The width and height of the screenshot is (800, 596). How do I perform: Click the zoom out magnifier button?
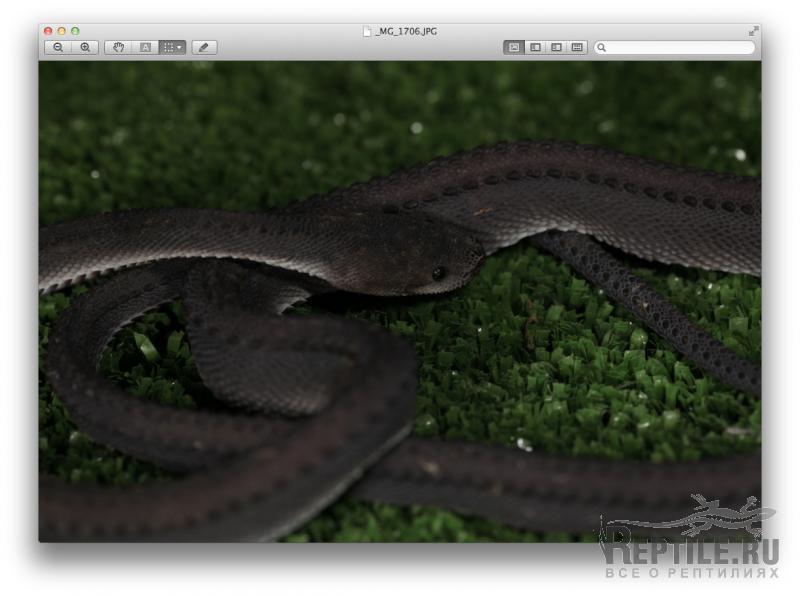coord(58,47)
